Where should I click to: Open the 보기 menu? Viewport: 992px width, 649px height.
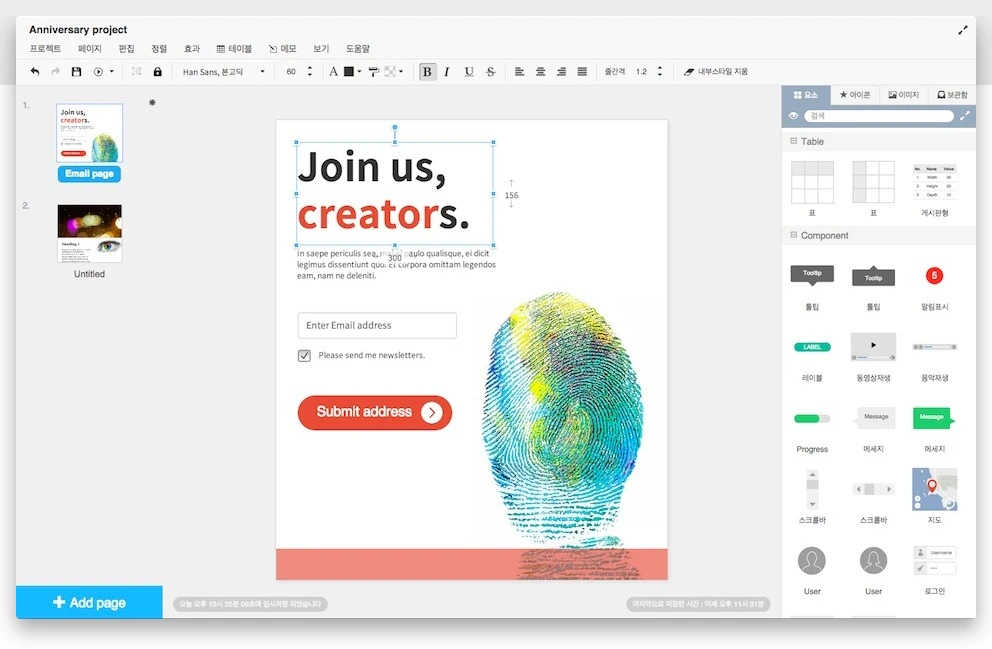(x=321, y=49)
